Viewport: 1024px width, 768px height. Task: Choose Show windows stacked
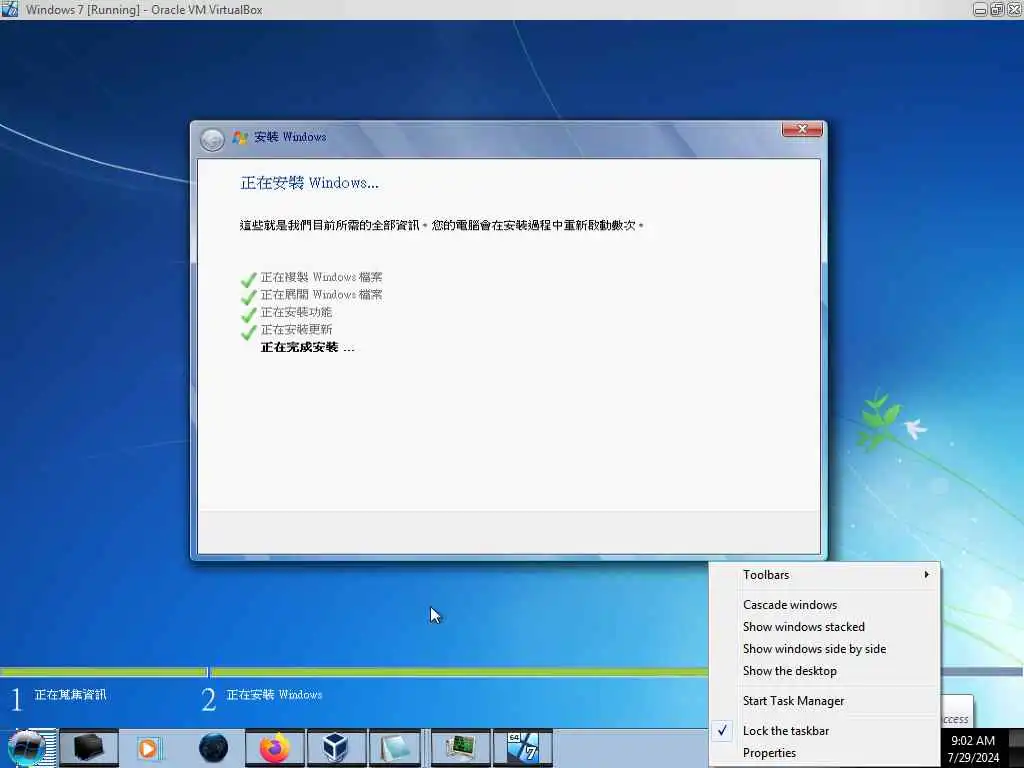point(825,627)
